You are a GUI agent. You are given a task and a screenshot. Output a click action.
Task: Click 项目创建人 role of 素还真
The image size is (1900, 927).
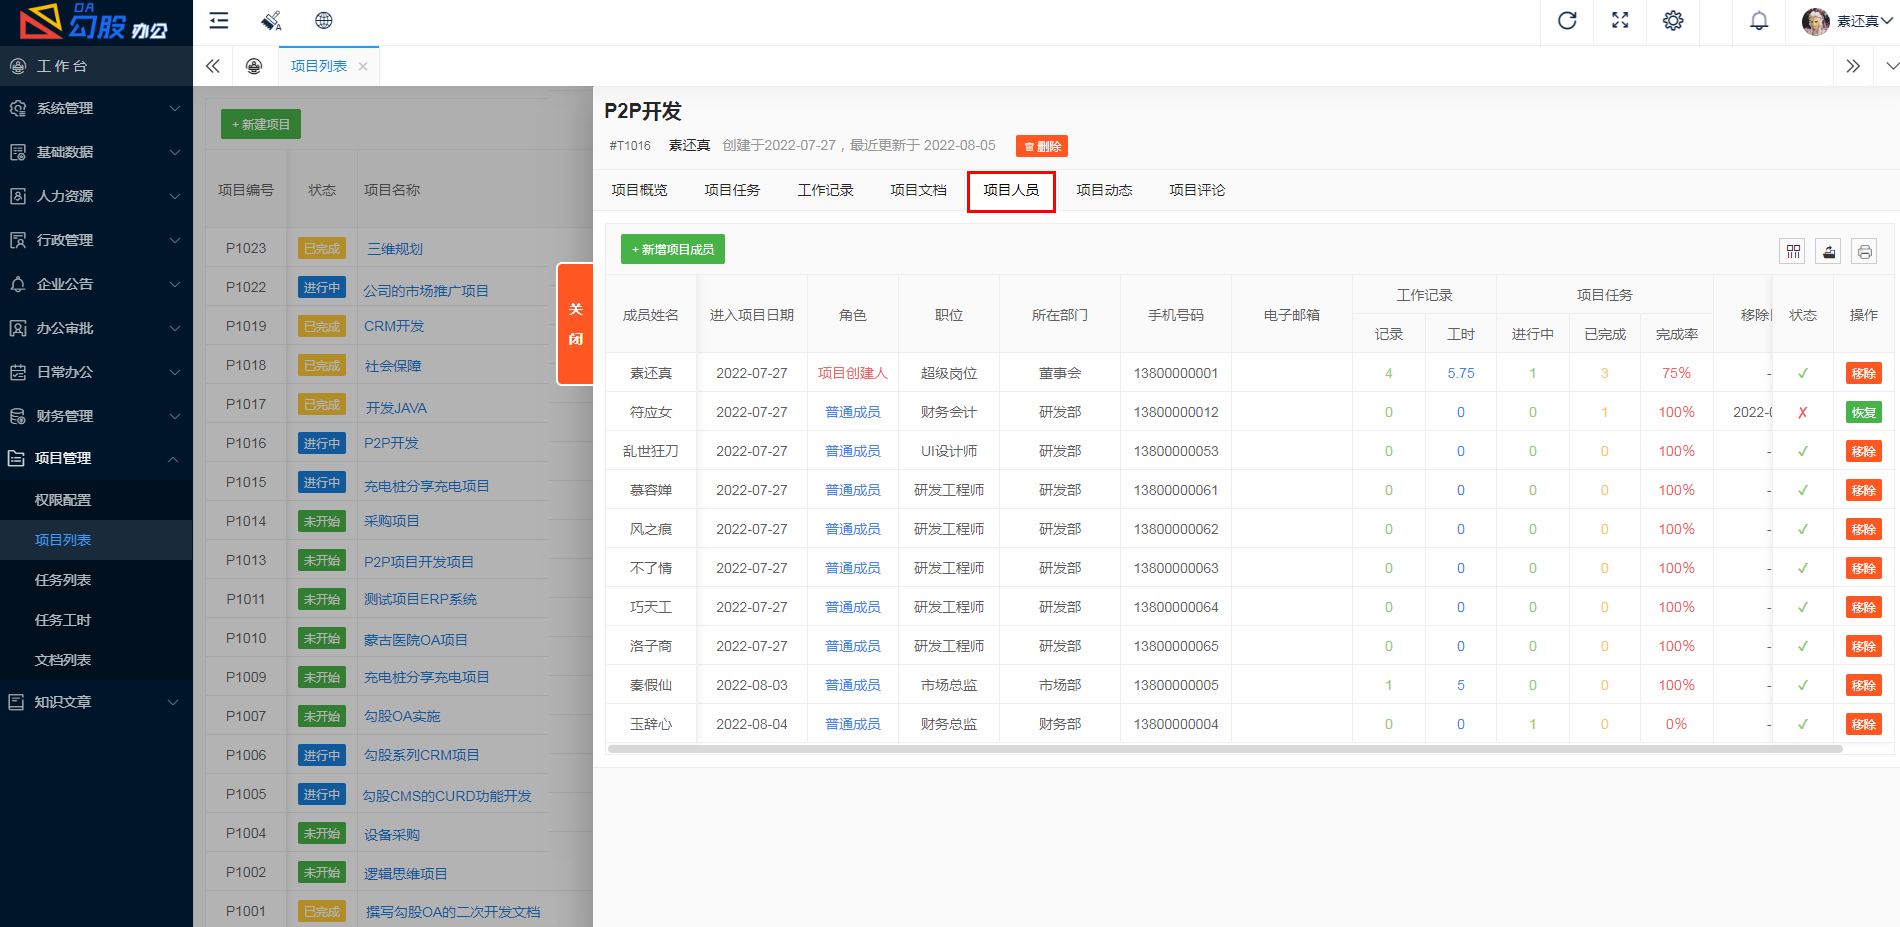point(853,373)
